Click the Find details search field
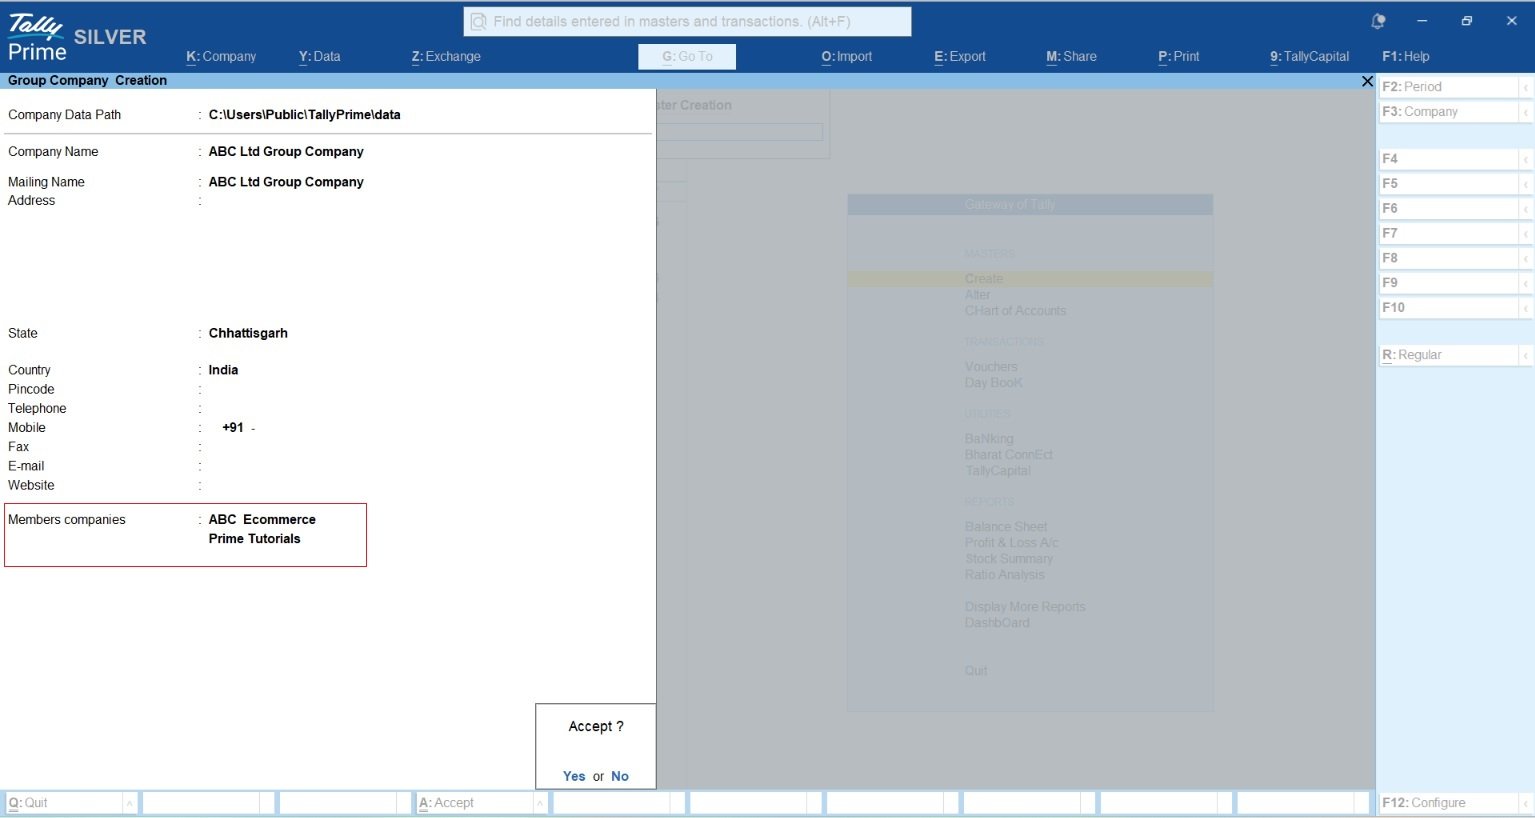1535x818 pixels. (687, 21)
